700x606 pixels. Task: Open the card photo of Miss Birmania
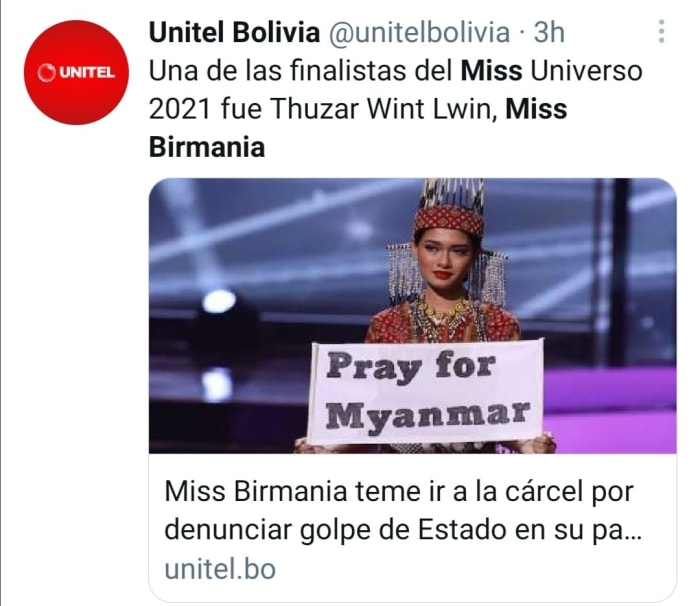coord(412,316)
